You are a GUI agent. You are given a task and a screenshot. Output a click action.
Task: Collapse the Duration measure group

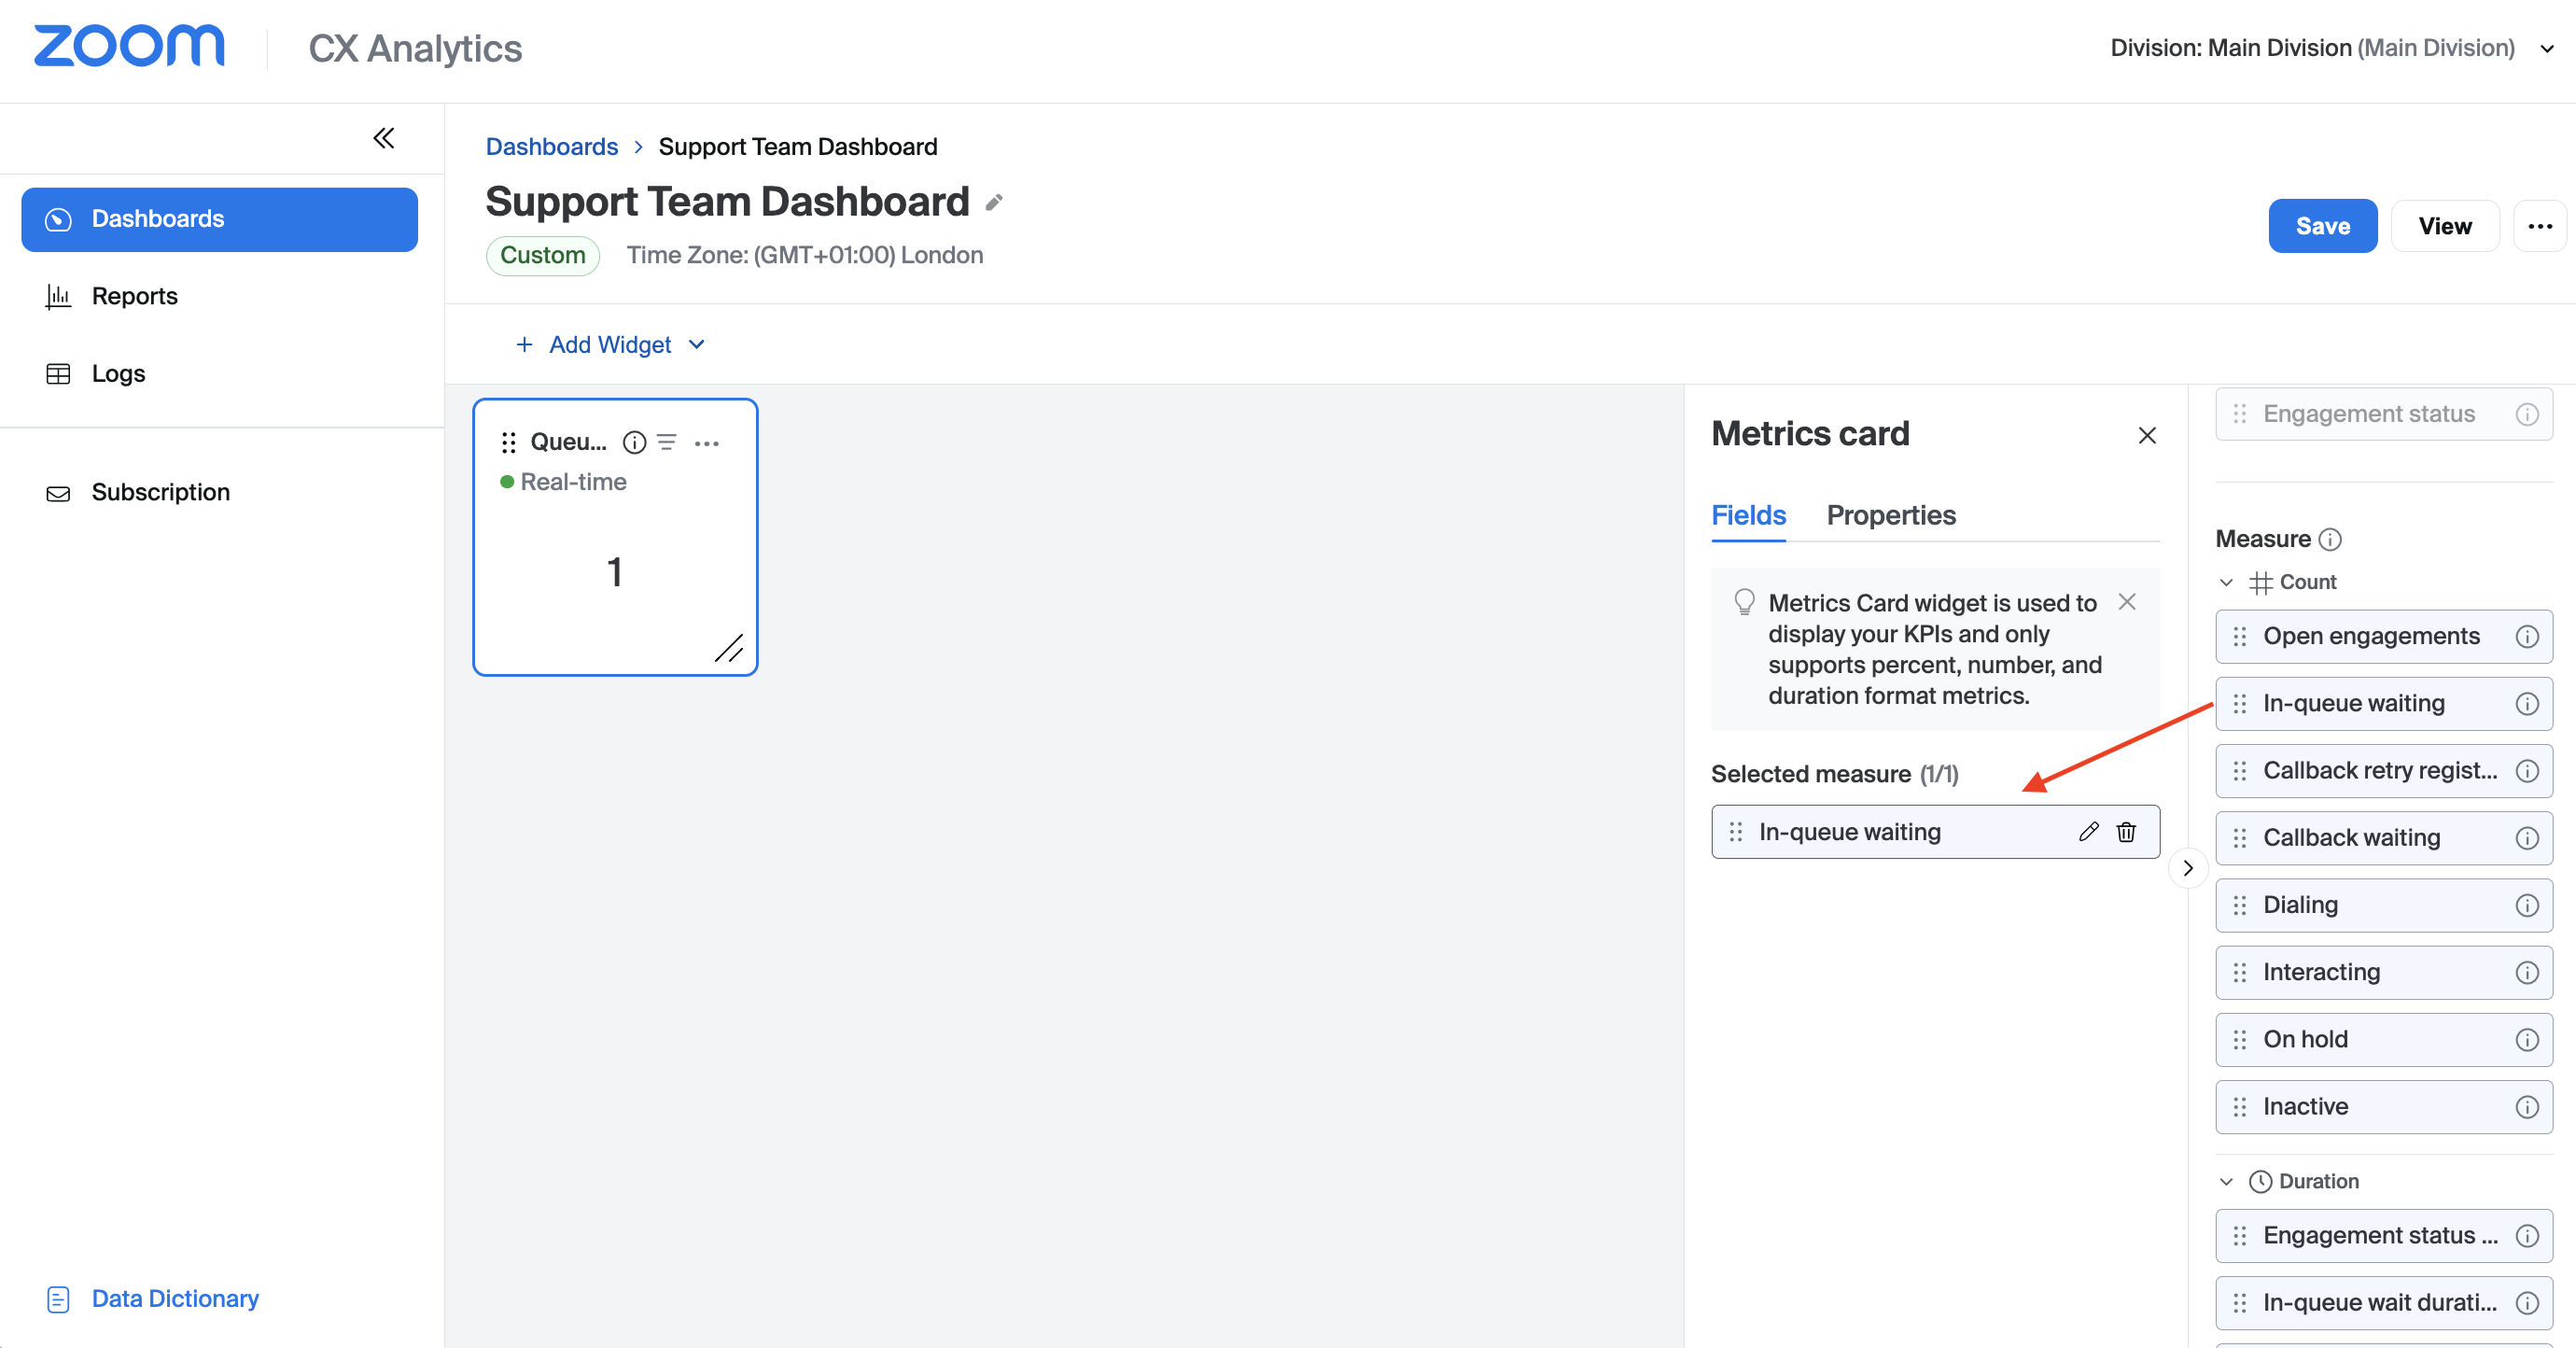click(x=2226, y=1181)
